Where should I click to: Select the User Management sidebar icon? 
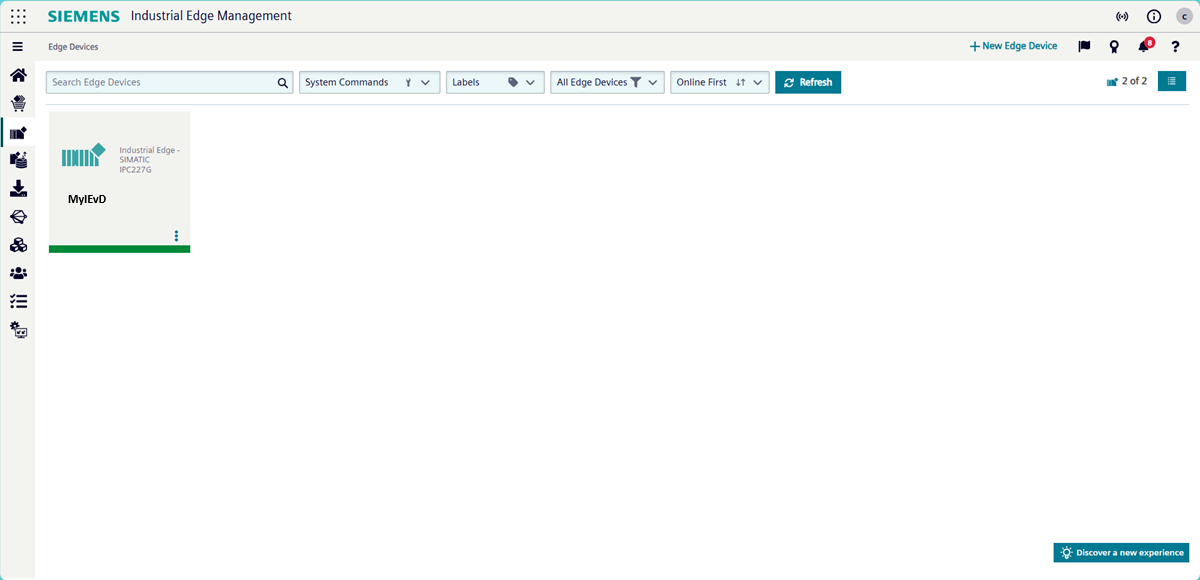coord(17,273)
